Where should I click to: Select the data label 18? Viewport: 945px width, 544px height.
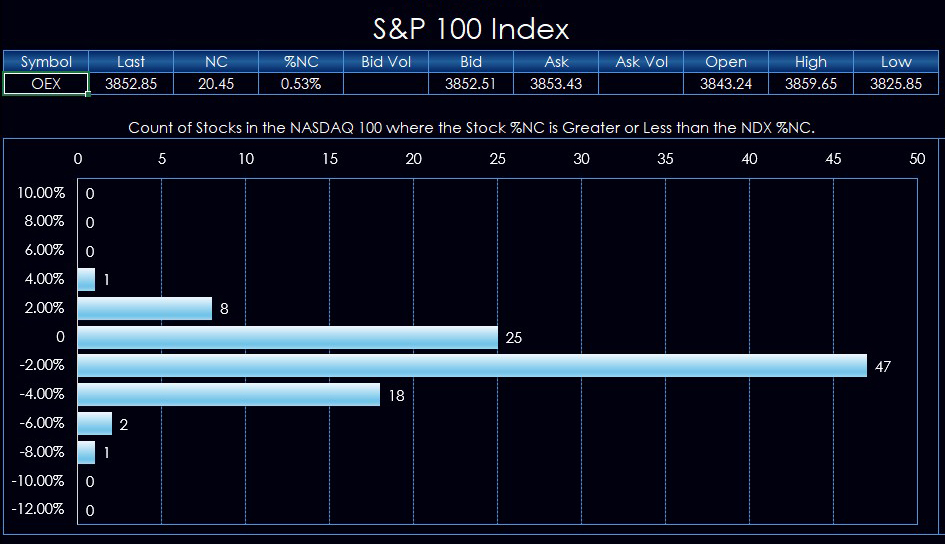pos(397,395)
